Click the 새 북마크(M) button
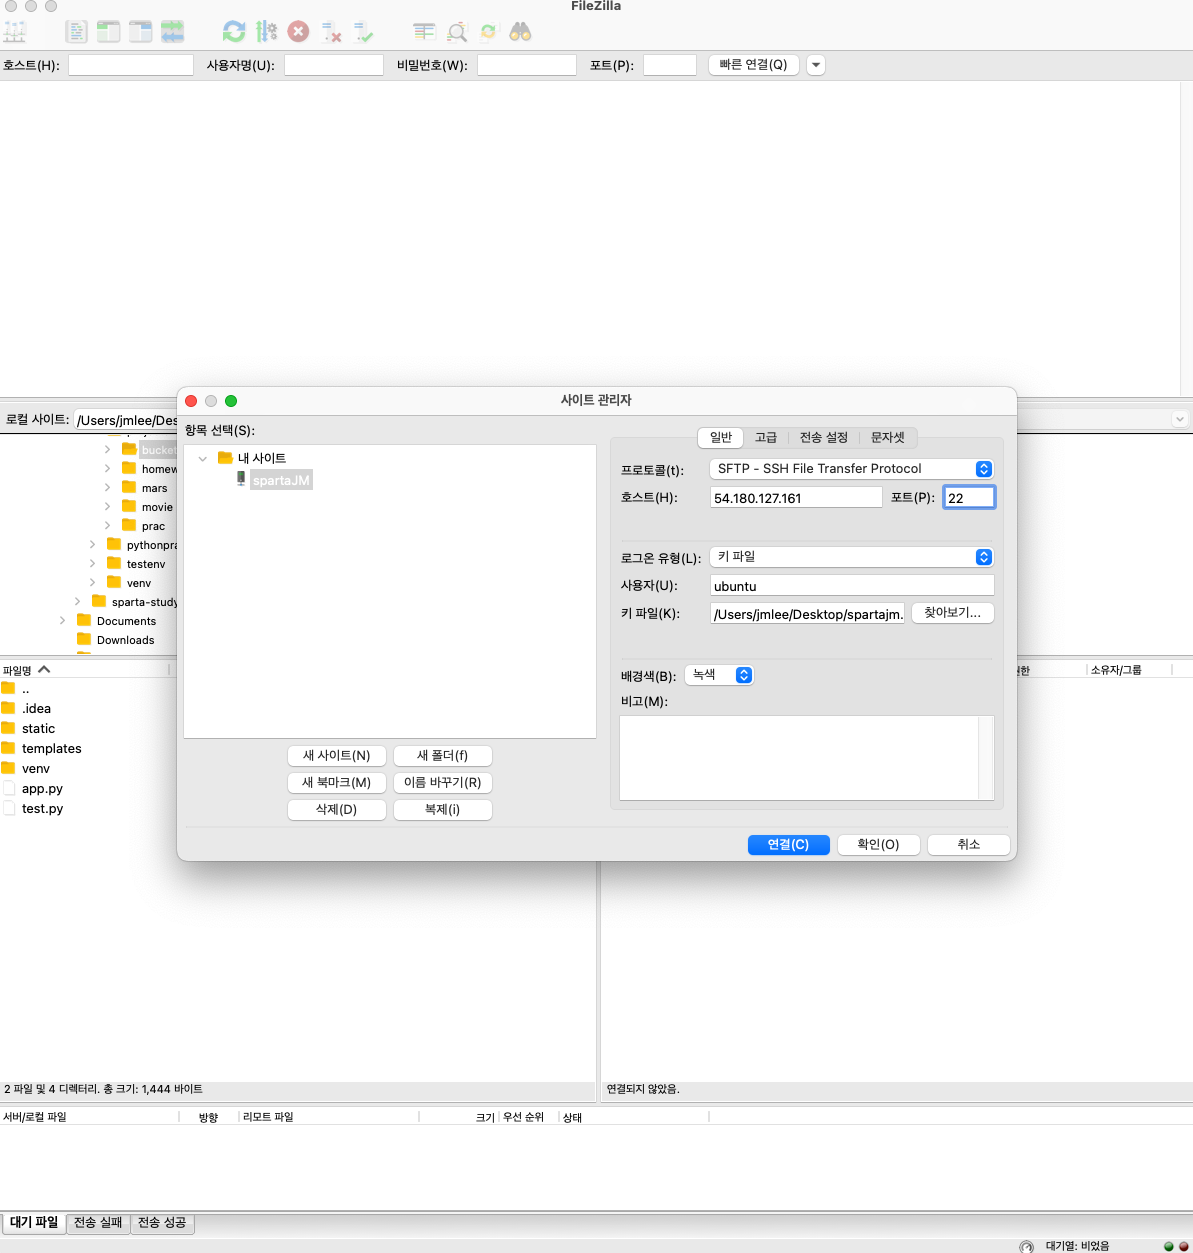Viewport: 1193px width, 1253px height. pos(337,782)
